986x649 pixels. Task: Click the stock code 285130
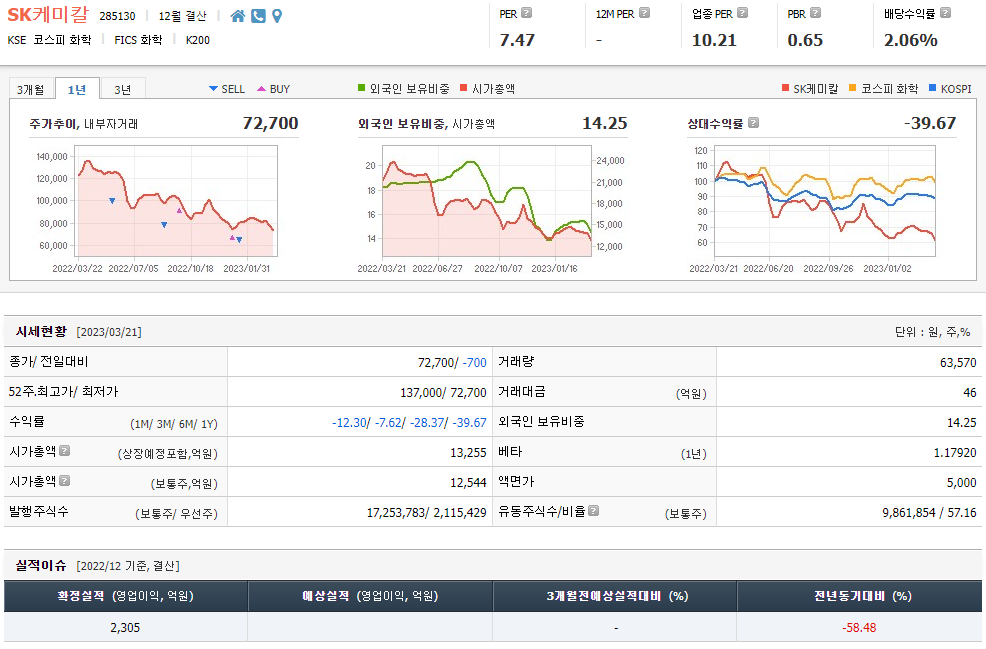pyautogui.click(x=117, y=16)
